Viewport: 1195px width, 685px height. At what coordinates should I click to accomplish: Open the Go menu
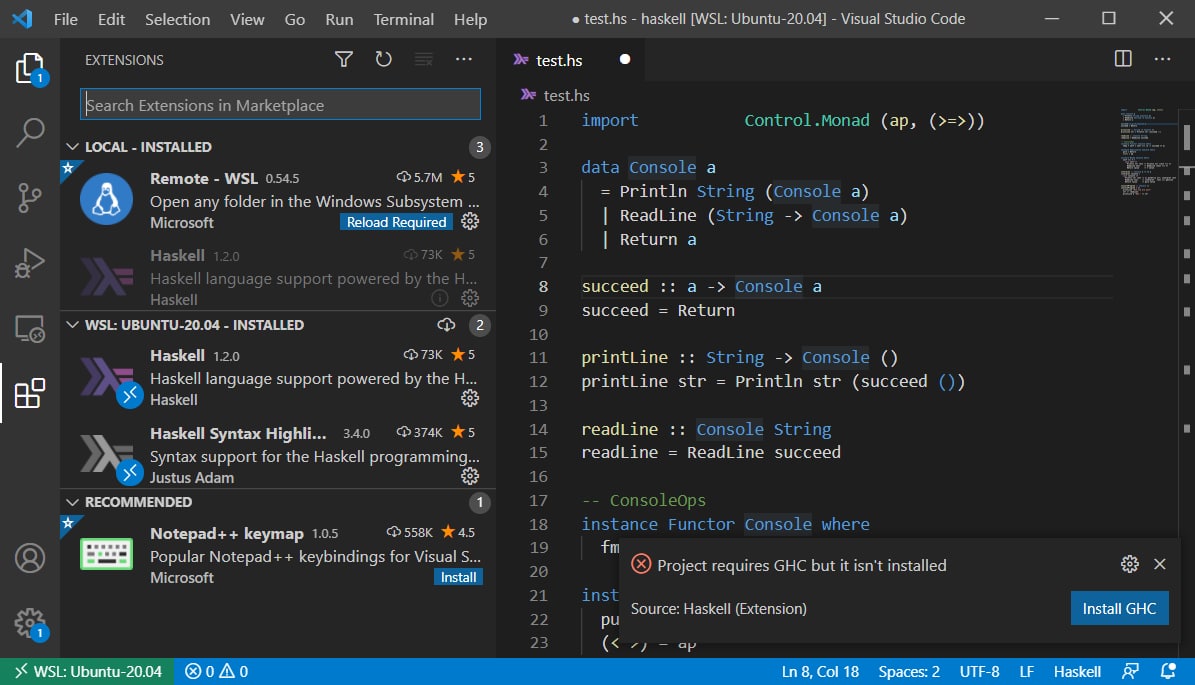[295, 19]
